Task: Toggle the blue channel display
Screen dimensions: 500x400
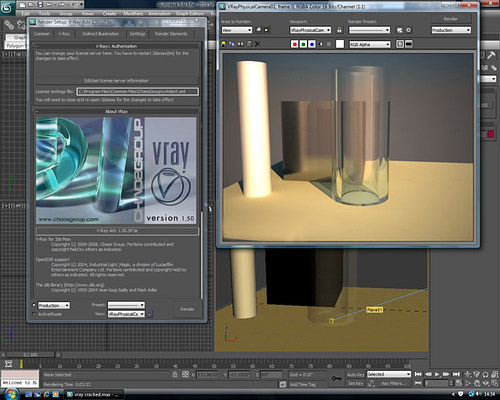Action: [312, 44]
